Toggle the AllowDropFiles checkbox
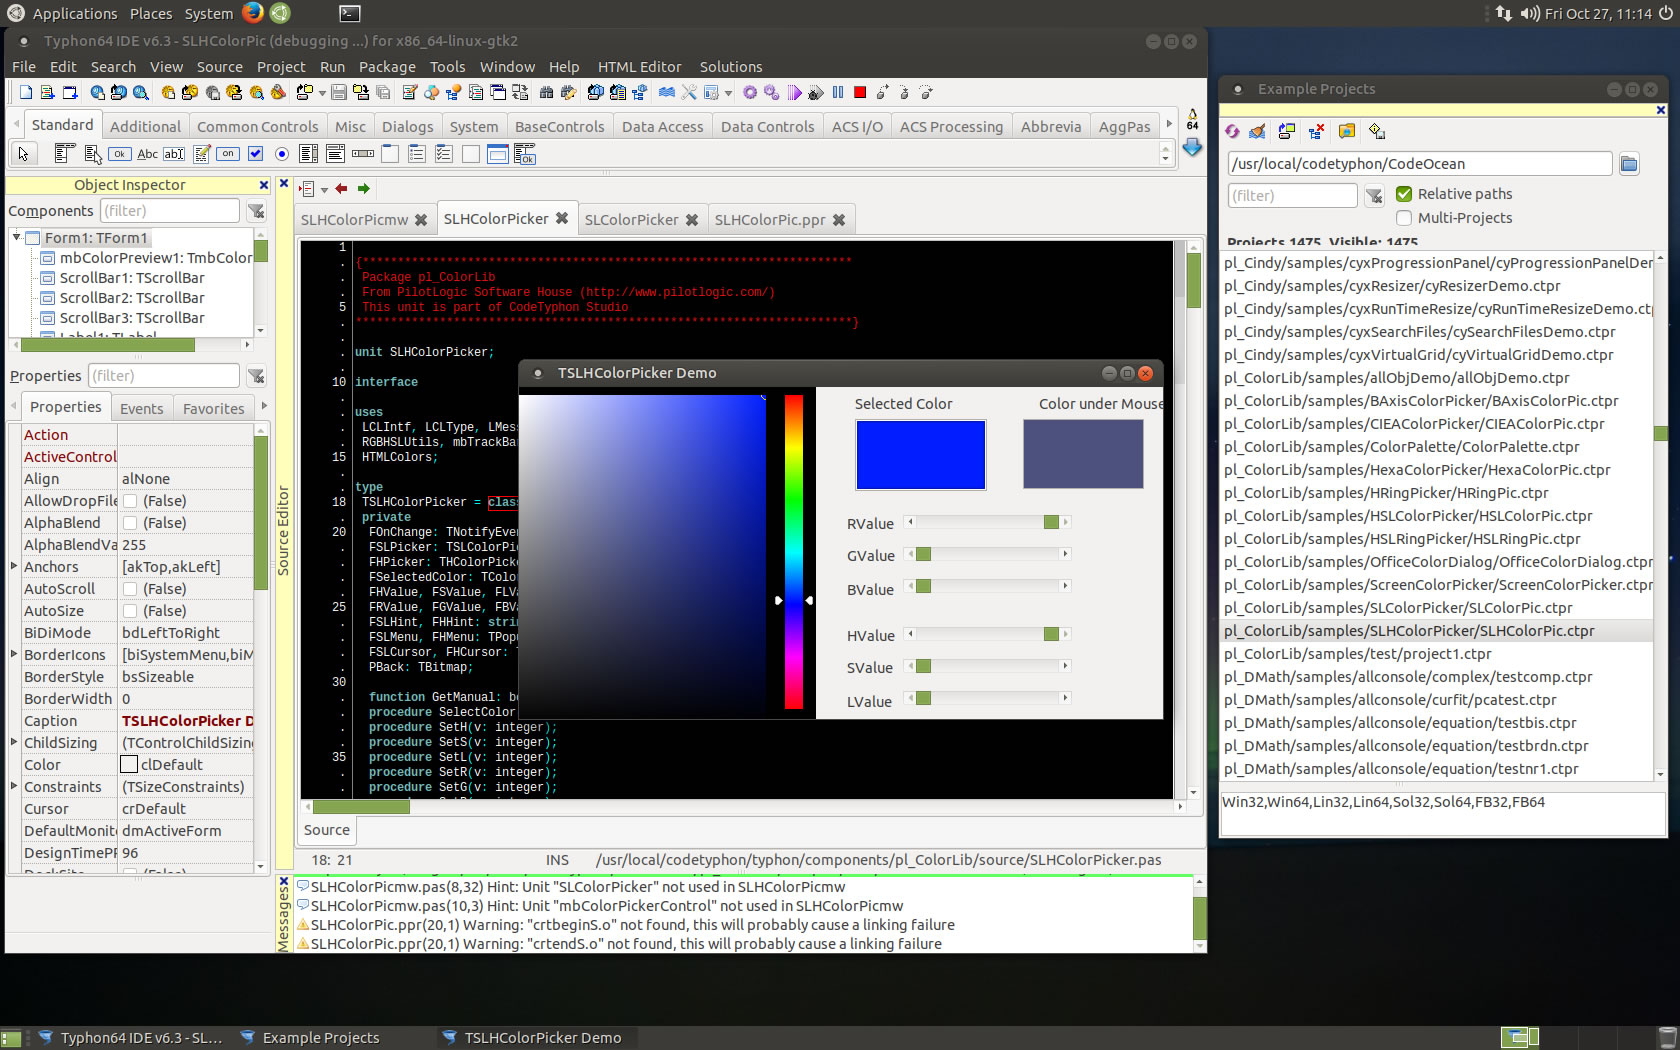 [x=130, y=501]
